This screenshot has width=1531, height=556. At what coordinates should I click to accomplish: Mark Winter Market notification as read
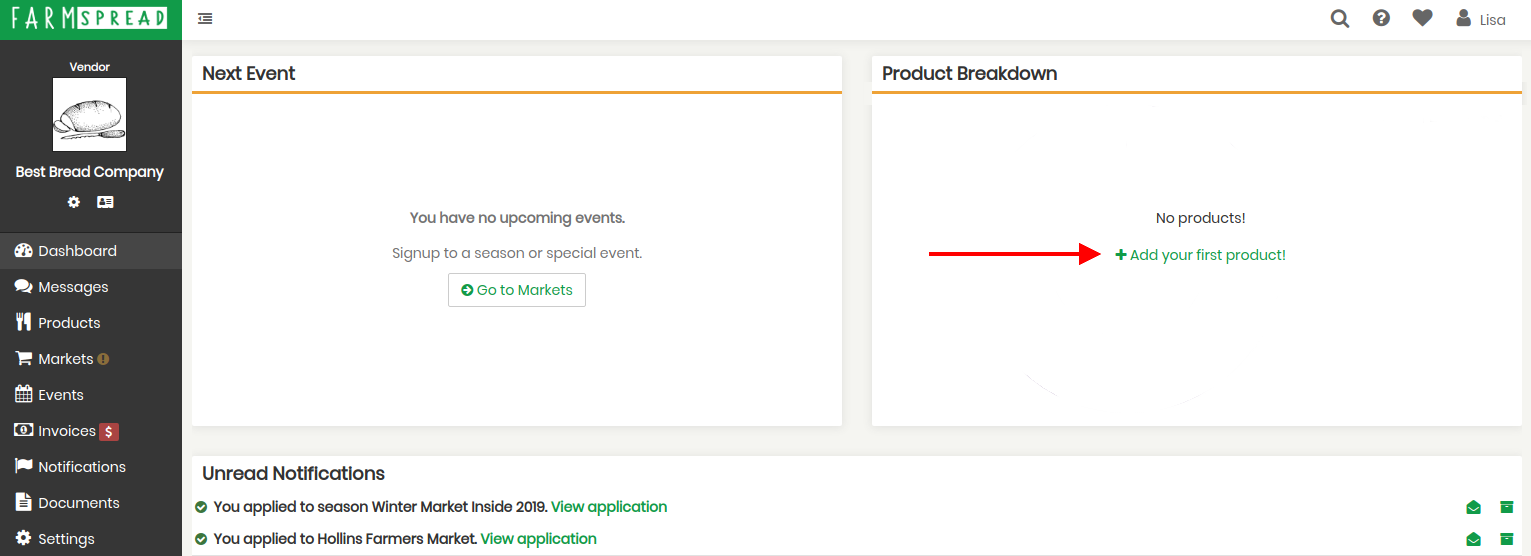1473,507
